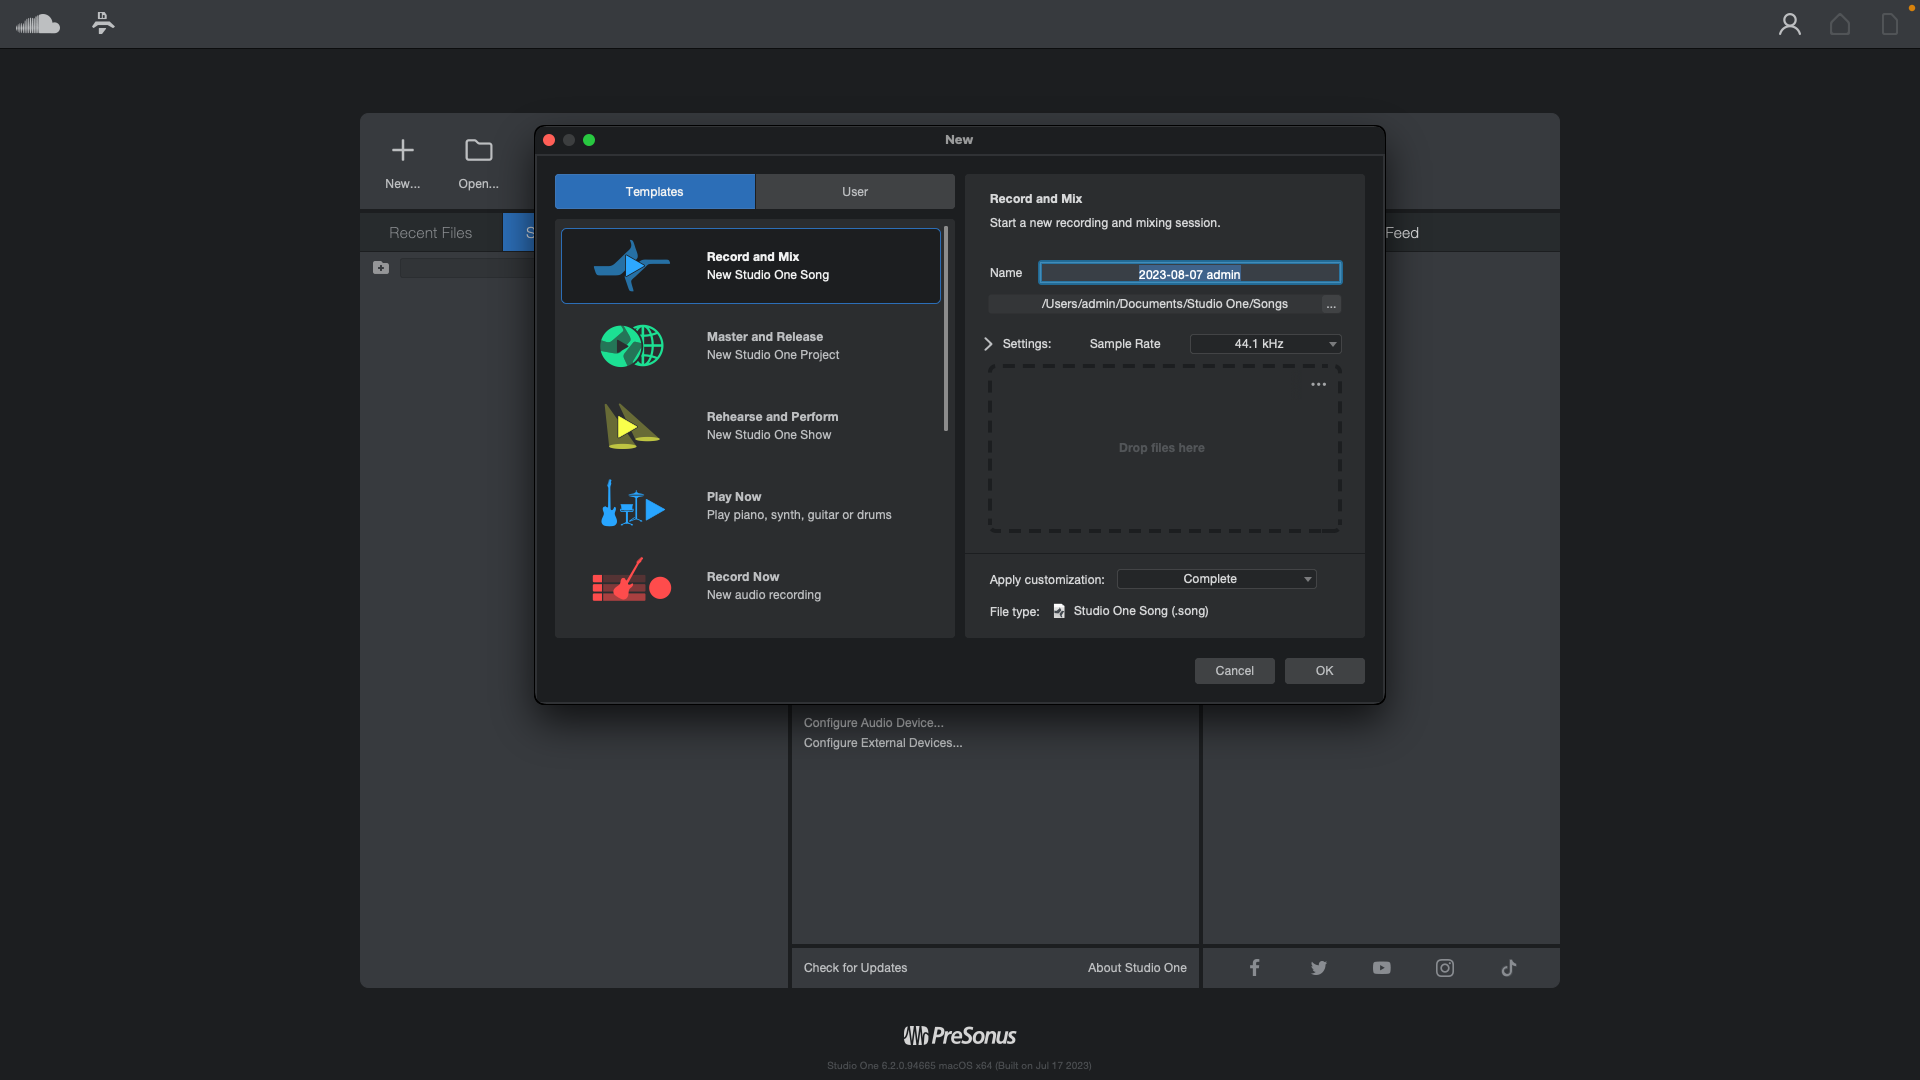Open the TikTok social icon
Screen dimensions: 1920x1080
(1508, 968)
